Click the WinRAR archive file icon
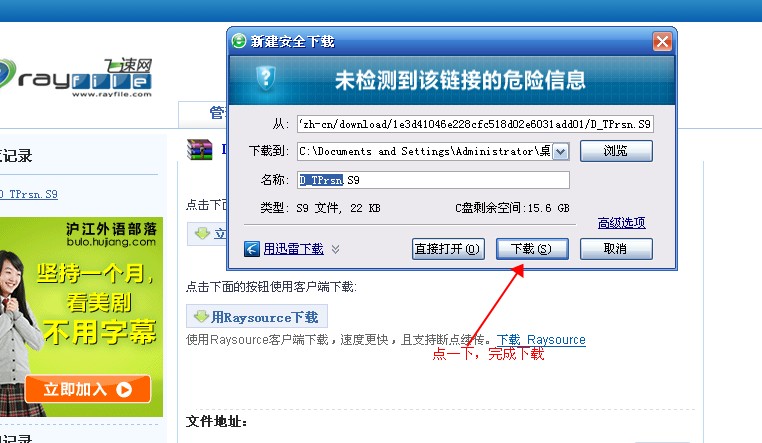 [x=199, y=150]
